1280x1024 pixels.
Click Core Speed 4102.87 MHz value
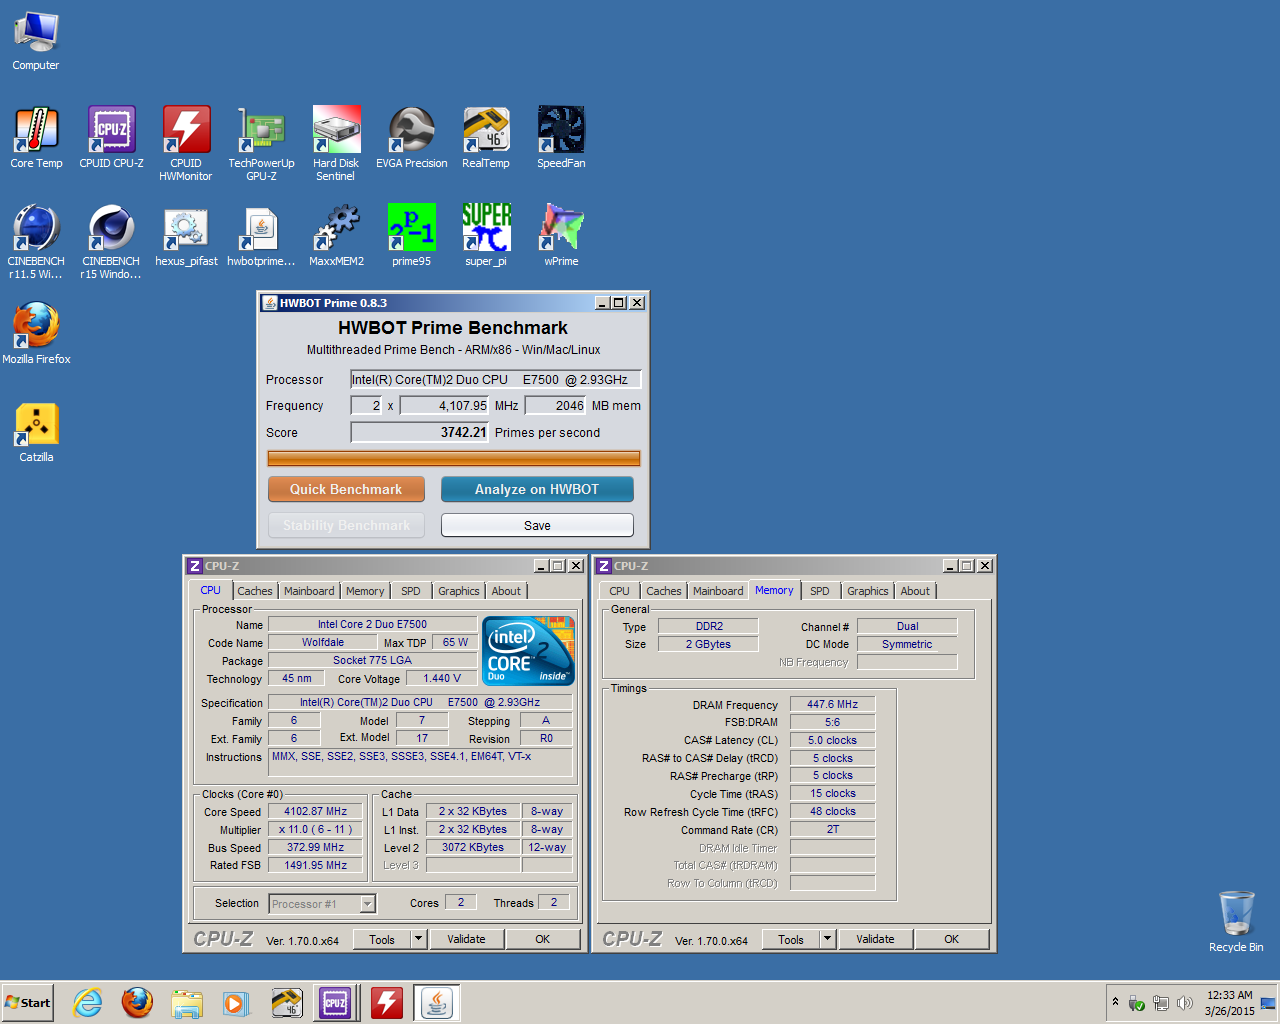(316, 811)
